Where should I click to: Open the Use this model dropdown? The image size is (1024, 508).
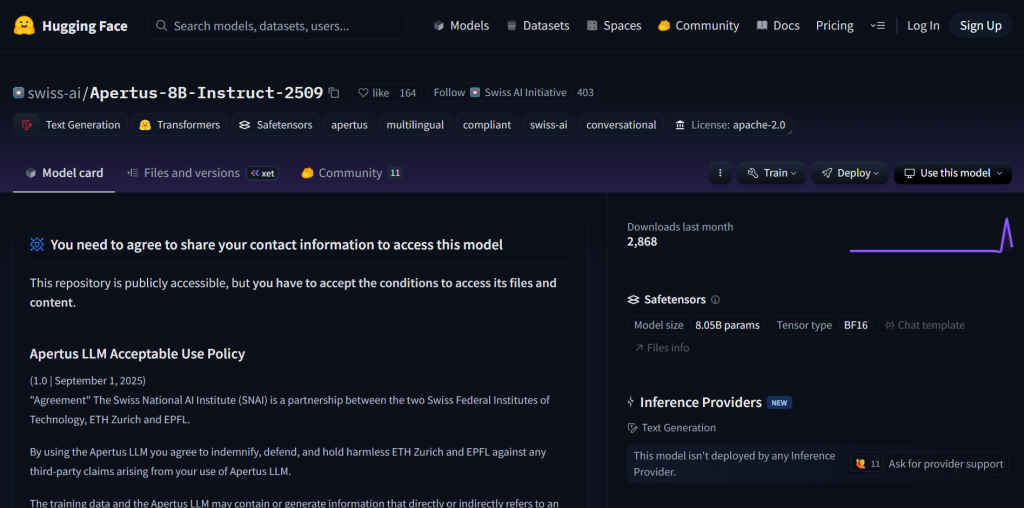[x=952, y=173]
